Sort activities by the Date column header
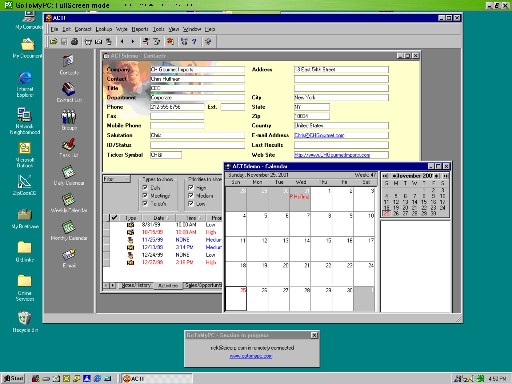Viewport: 512px width, 384px height. (159, 218)
